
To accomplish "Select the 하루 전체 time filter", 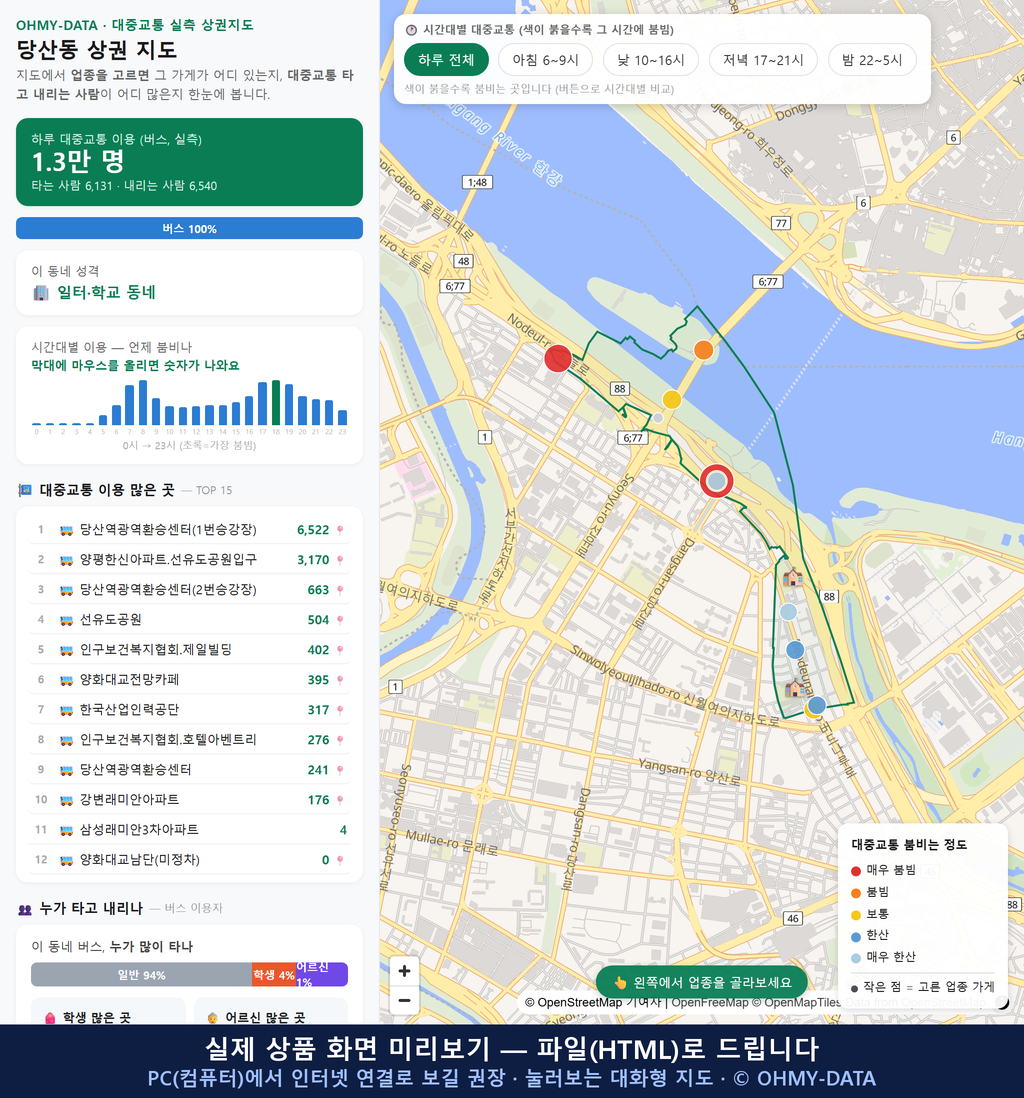I will click(446, 60).
